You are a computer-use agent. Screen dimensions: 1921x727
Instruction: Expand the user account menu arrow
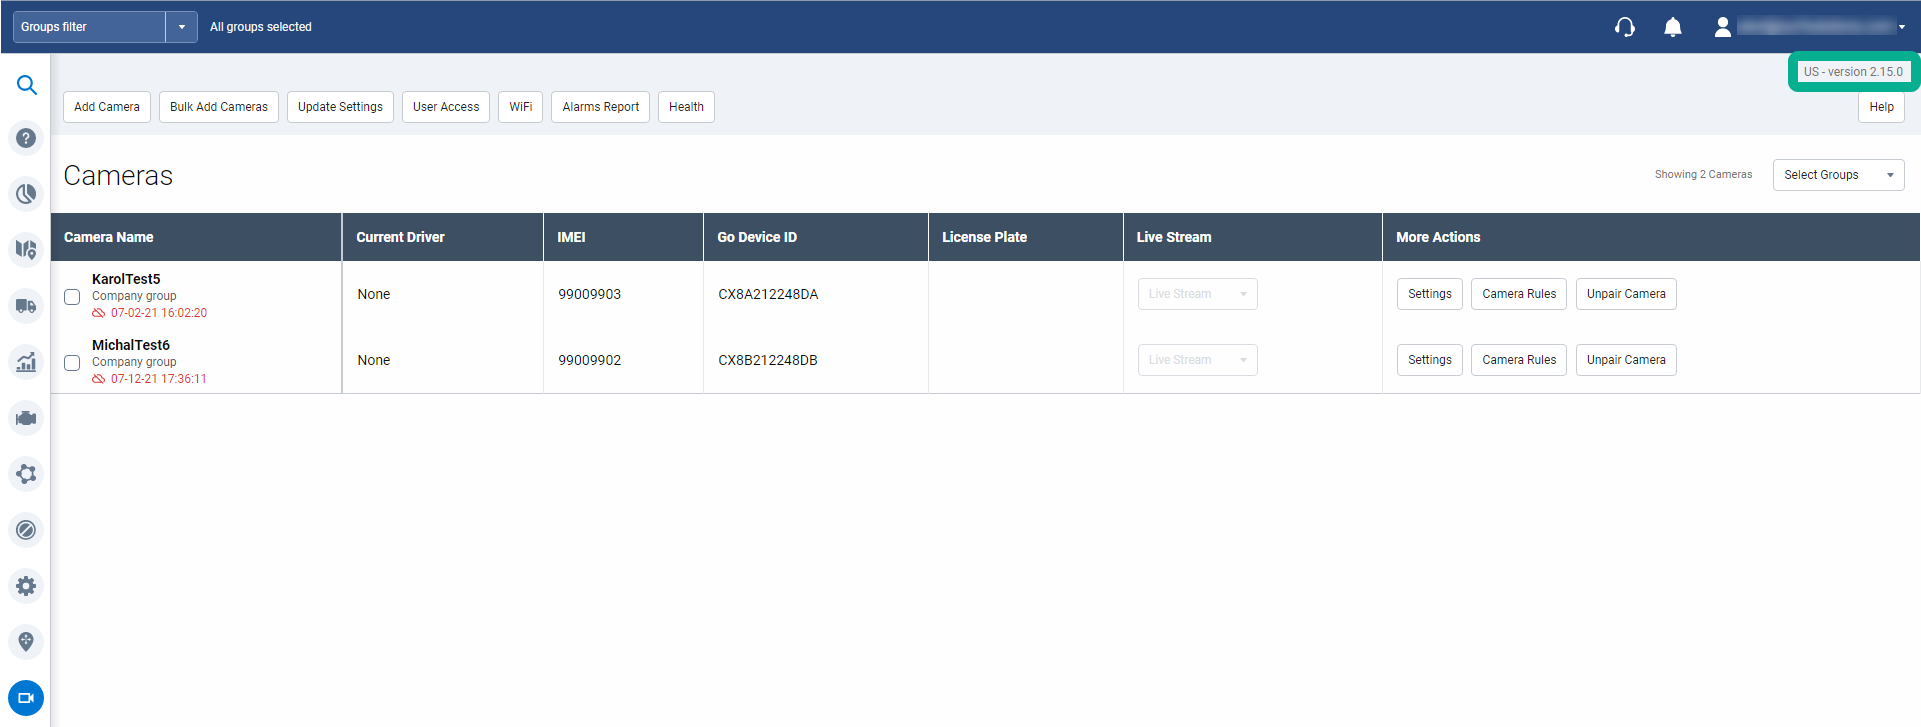click(x=1901, y=27)
